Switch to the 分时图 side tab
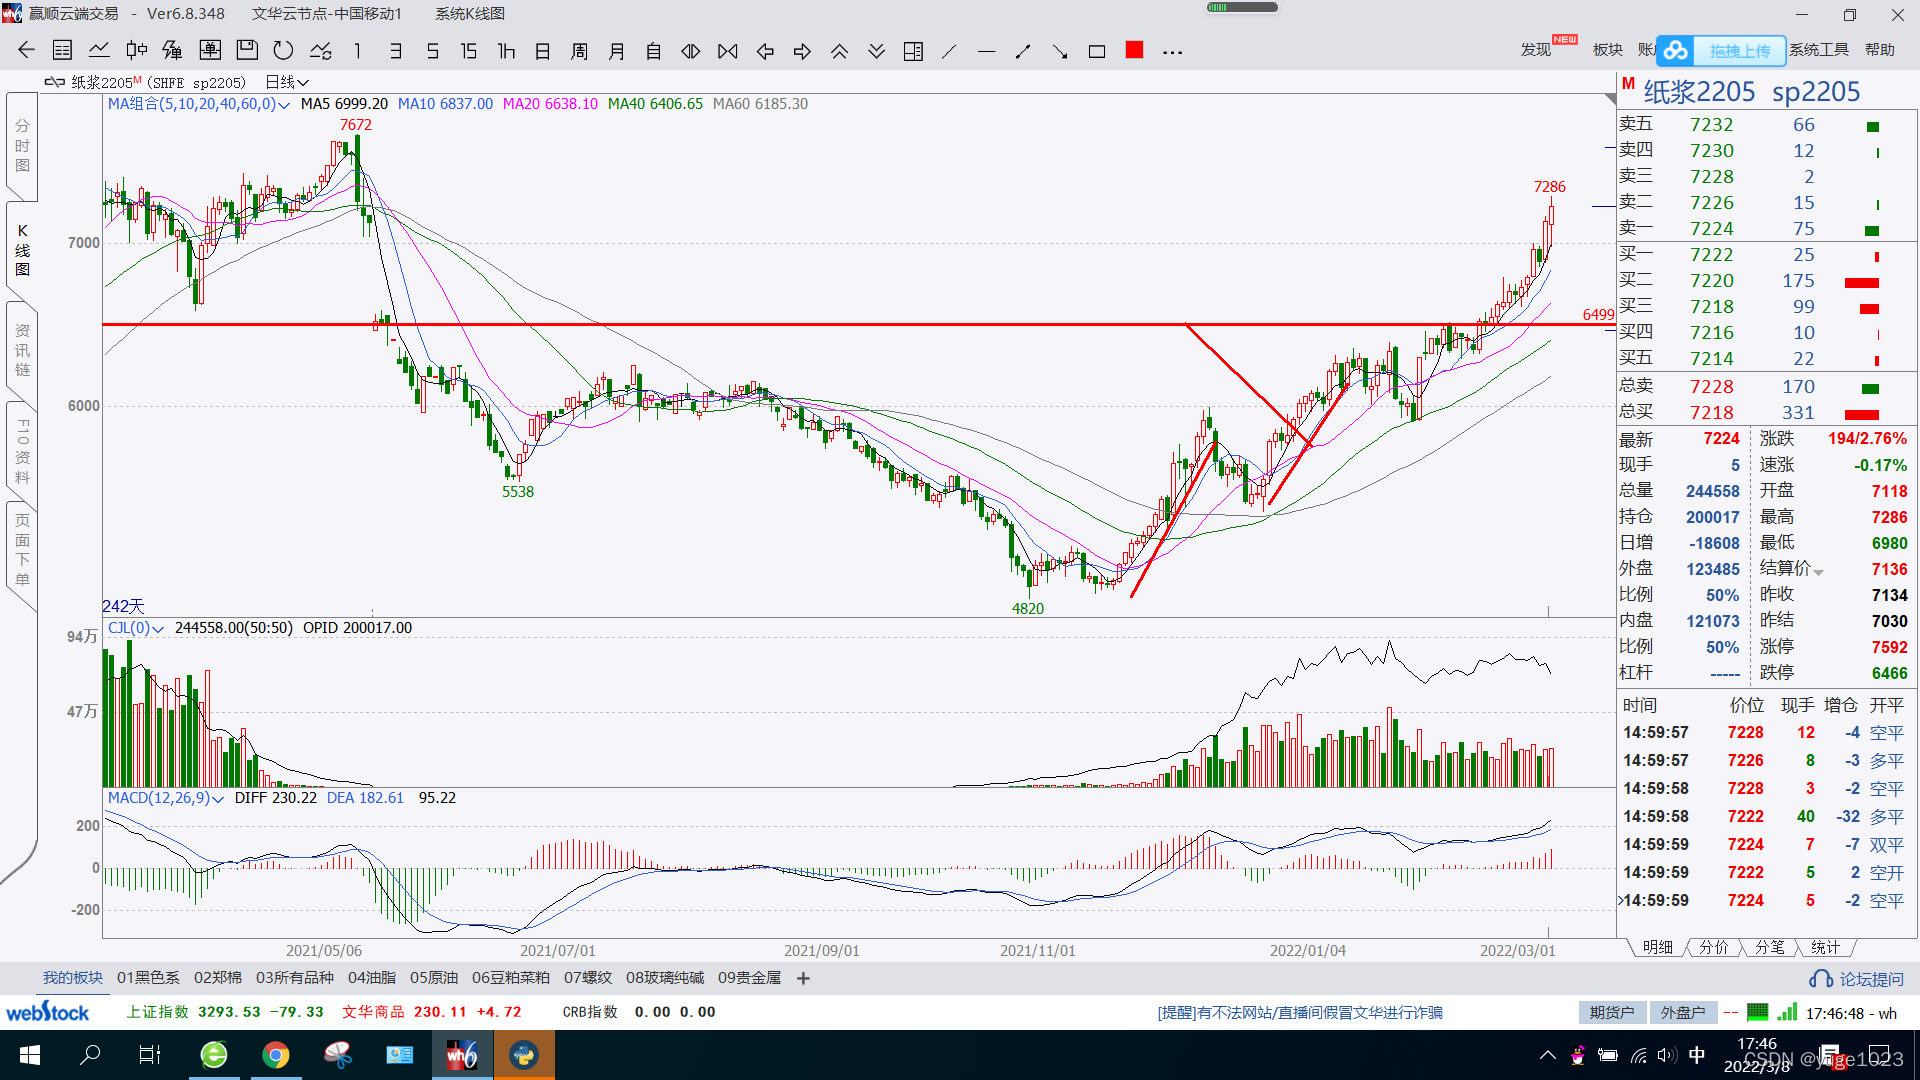 pyautogui.click(x=22, y=146)
